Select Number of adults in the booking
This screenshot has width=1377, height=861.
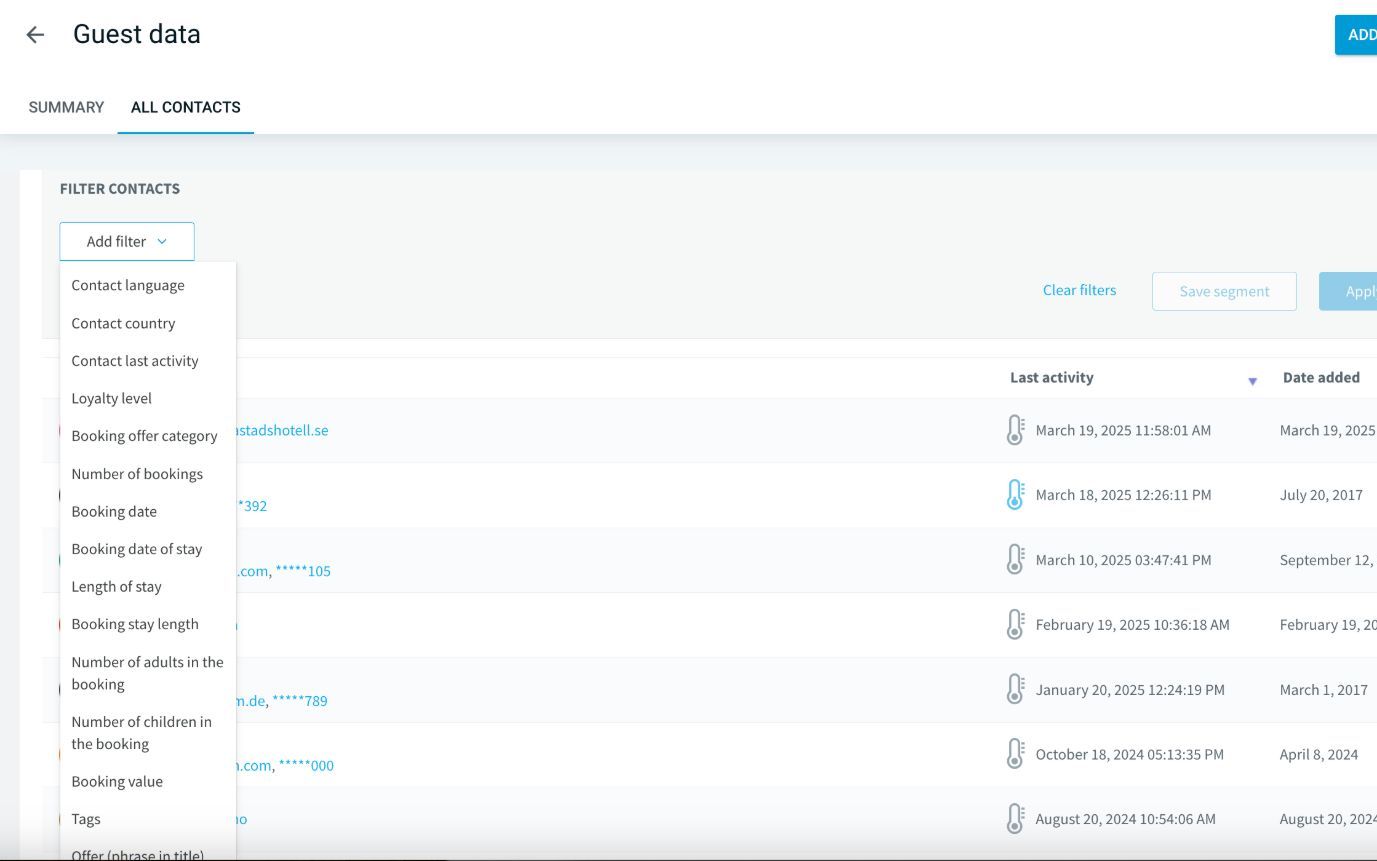pos(148,673)
